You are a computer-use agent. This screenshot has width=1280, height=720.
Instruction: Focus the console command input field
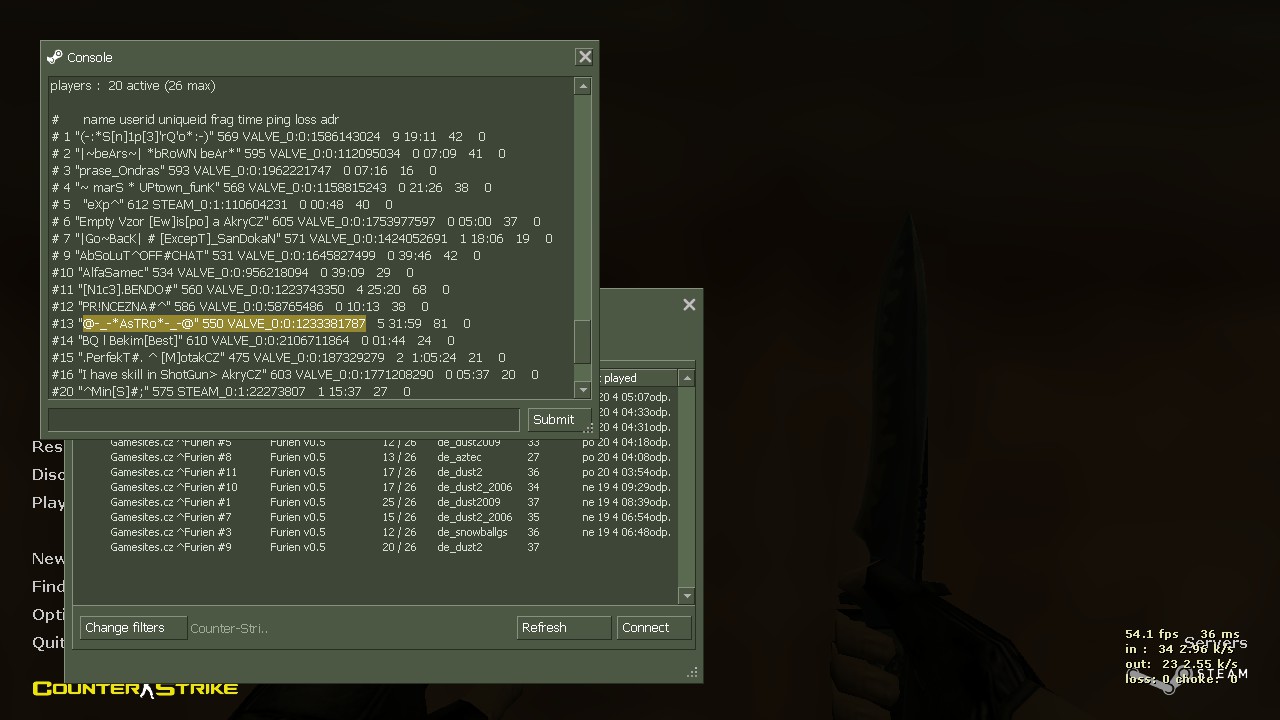pyautogui.click(x=284, y=419)
